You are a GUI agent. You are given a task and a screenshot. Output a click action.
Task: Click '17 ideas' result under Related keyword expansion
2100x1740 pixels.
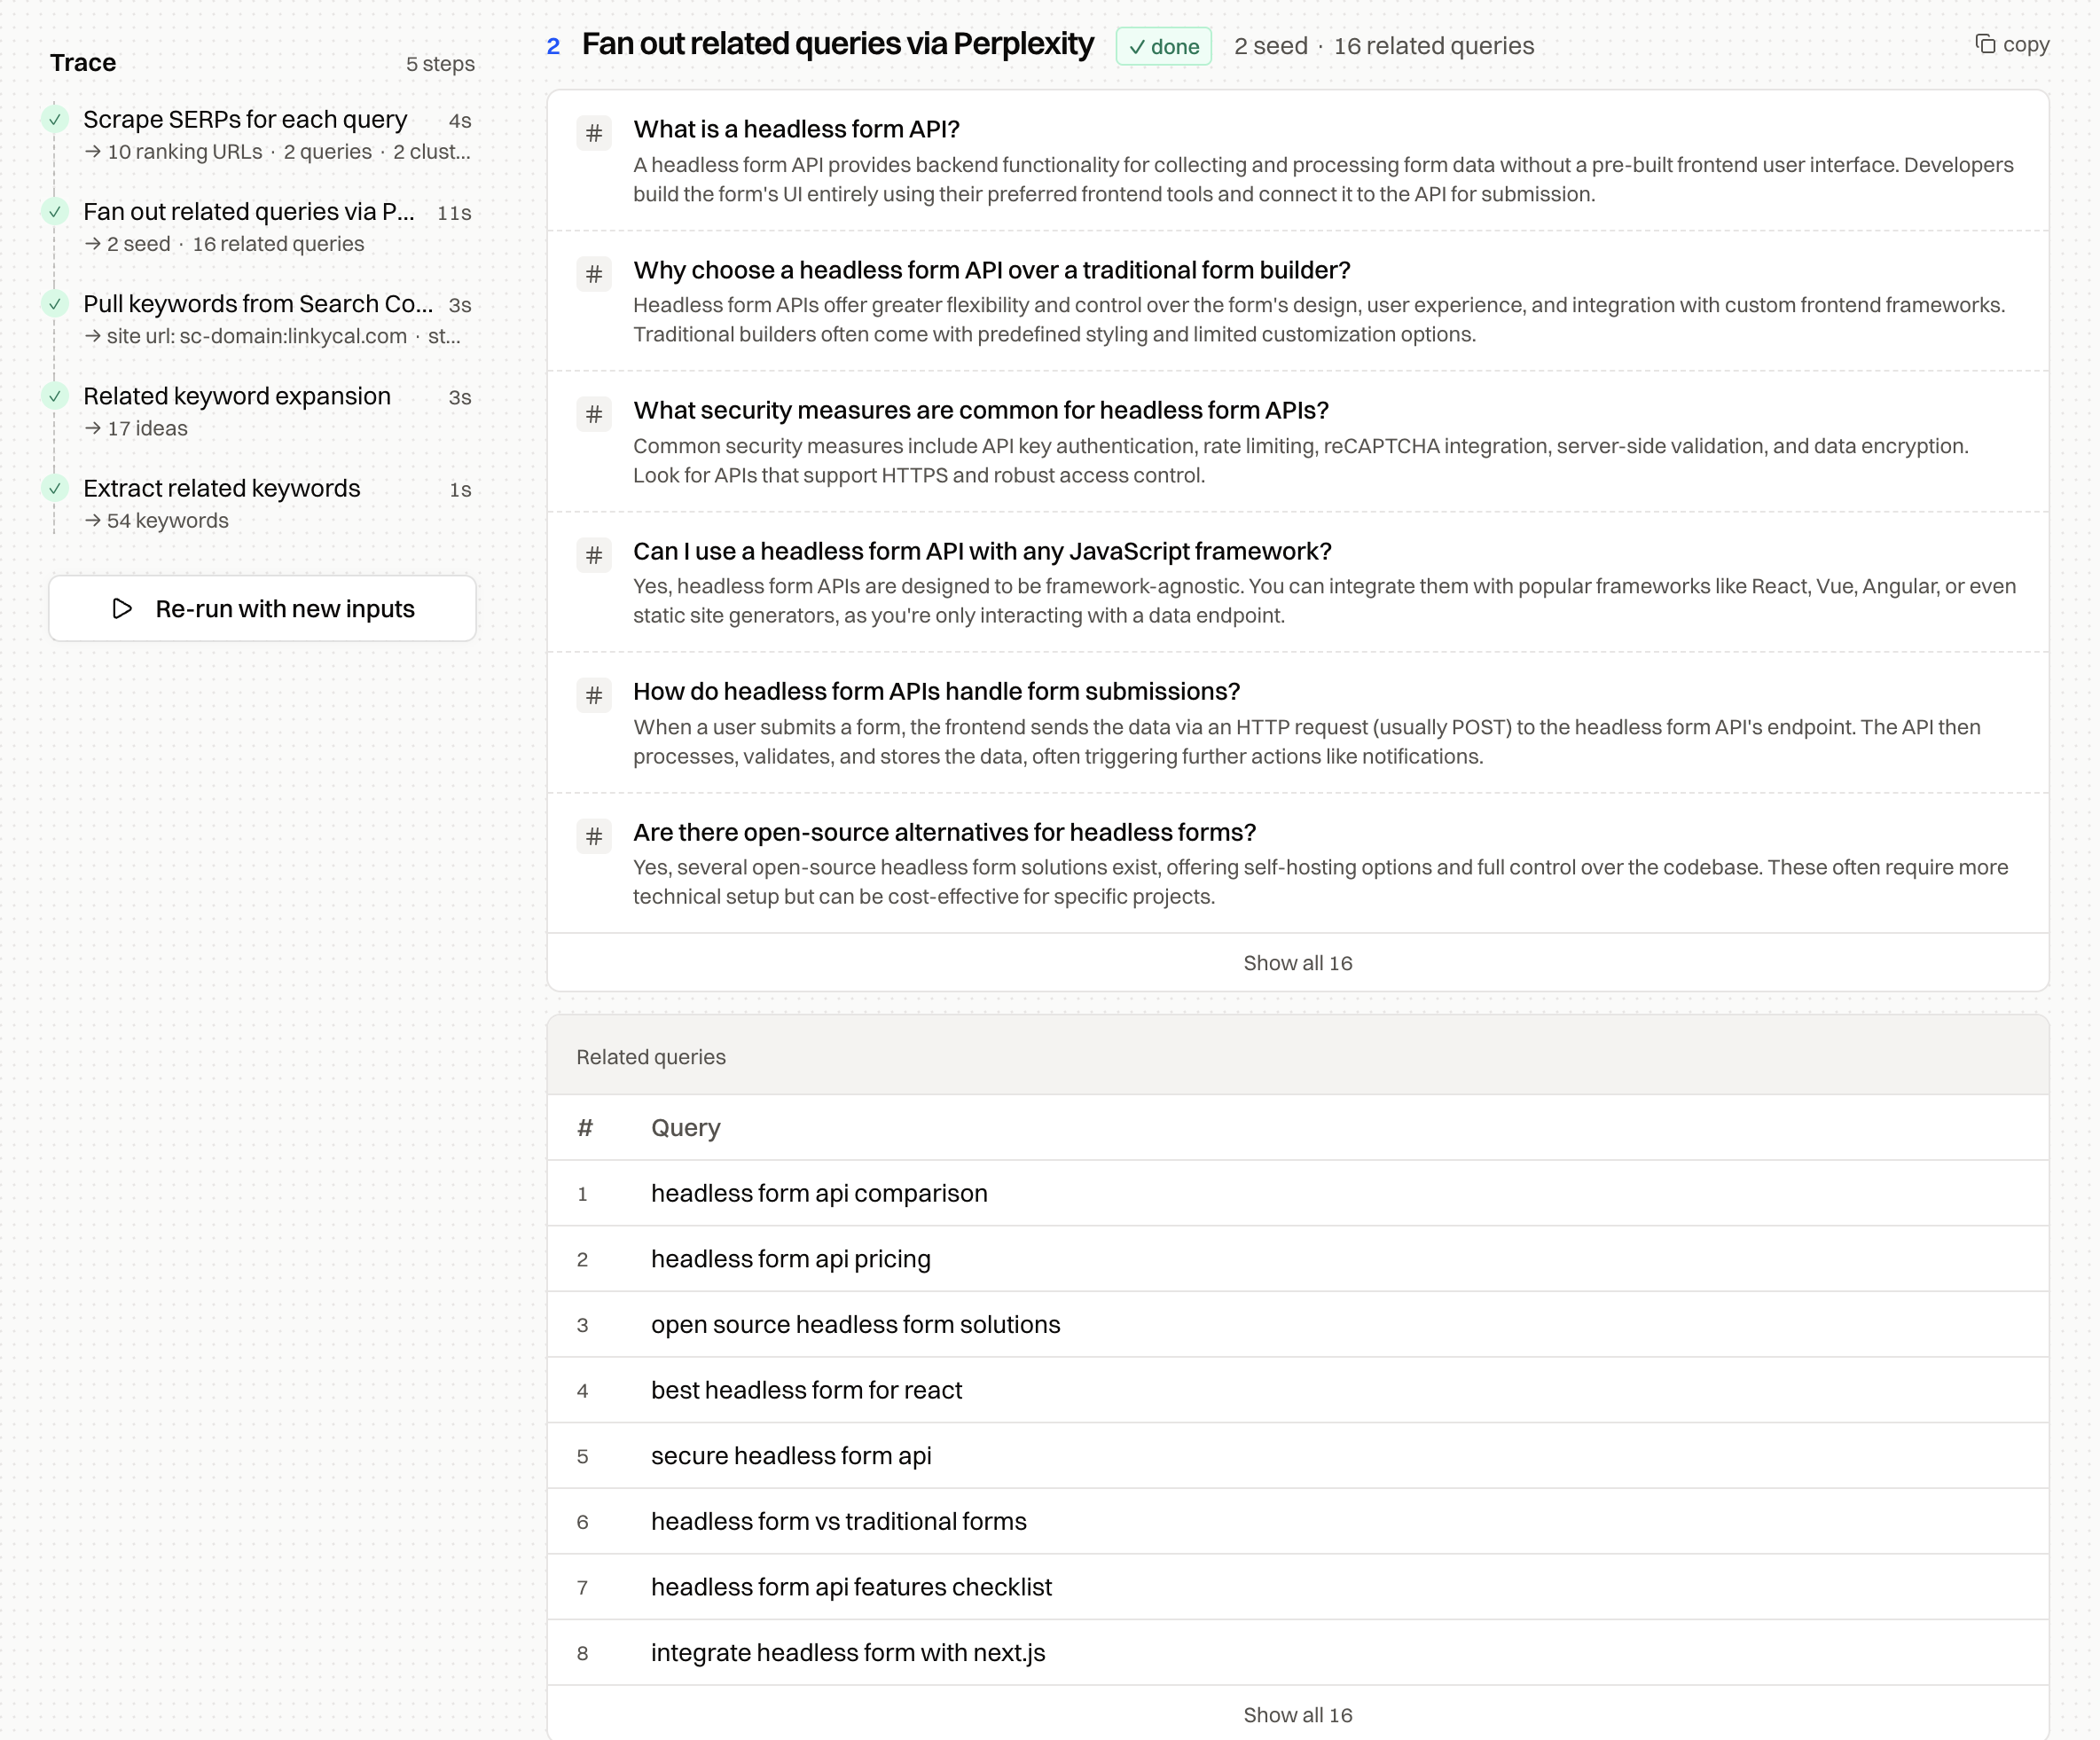(147, 428)
